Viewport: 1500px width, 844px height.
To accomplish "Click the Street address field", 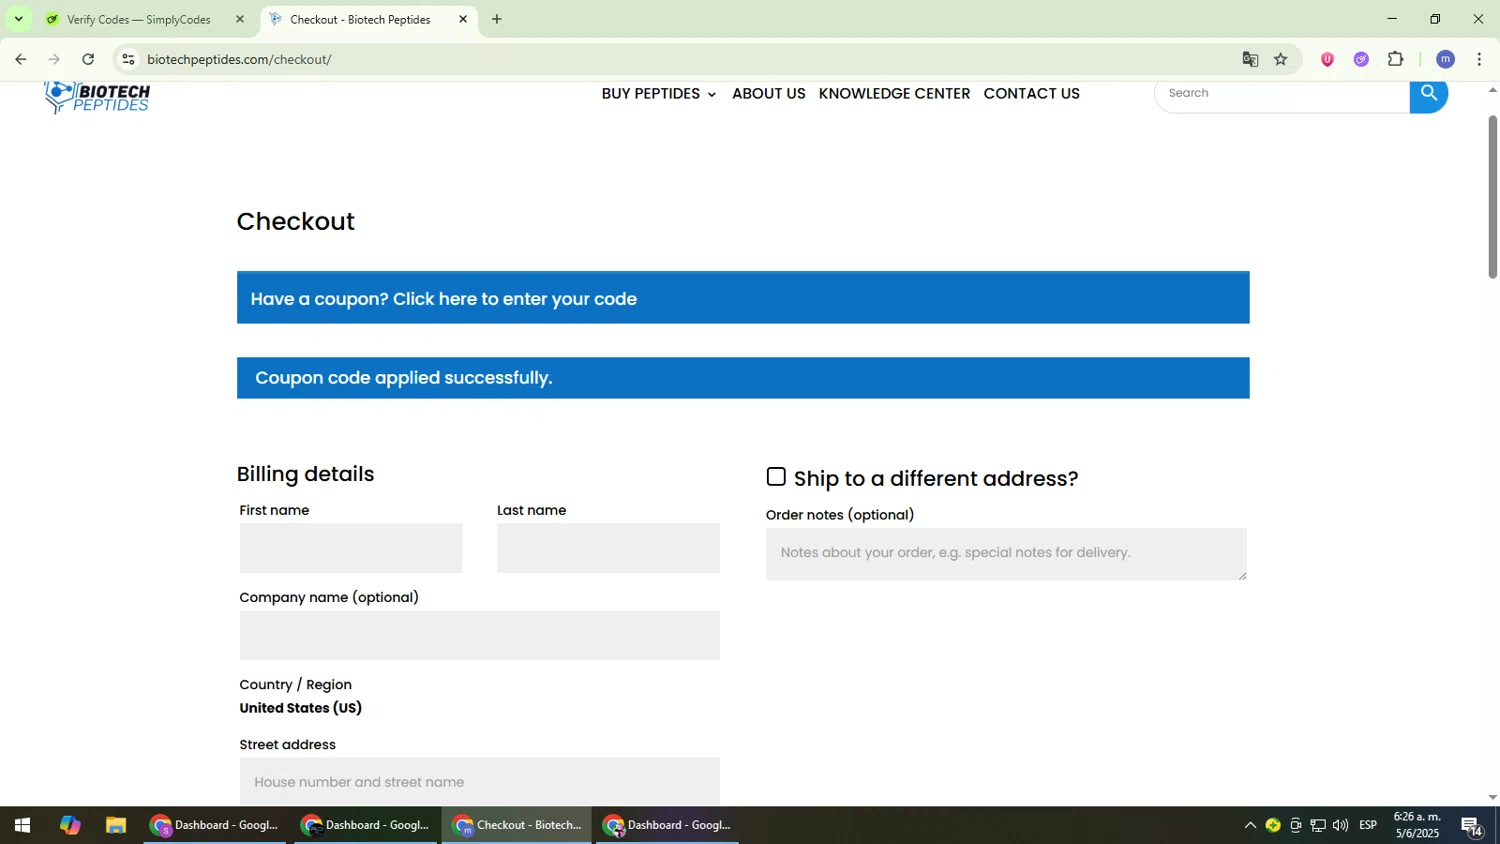I will [480, 782].
